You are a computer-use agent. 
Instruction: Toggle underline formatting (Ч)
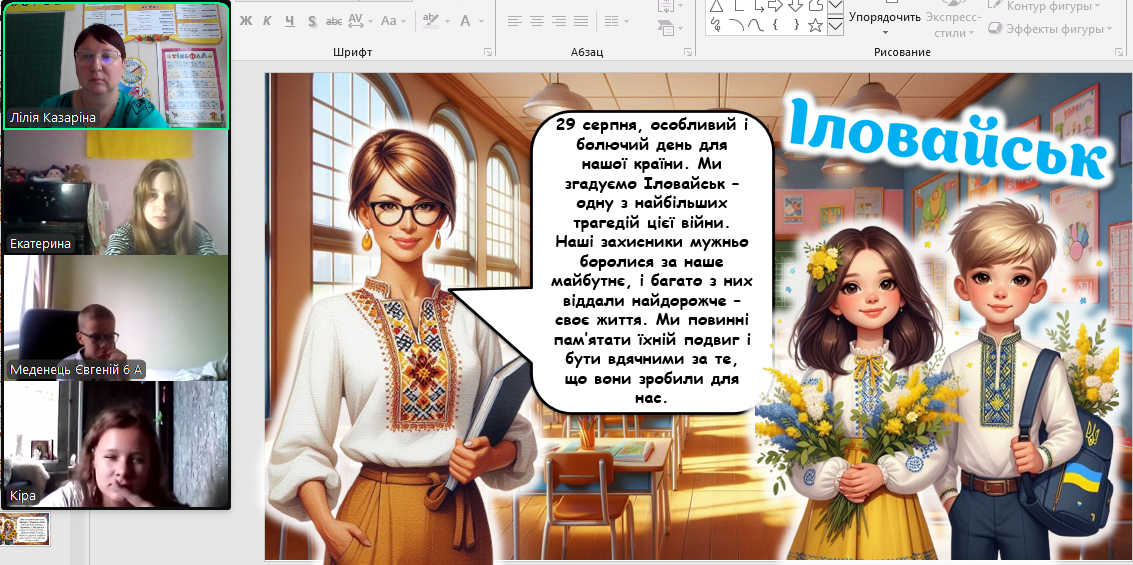point(289,21)
